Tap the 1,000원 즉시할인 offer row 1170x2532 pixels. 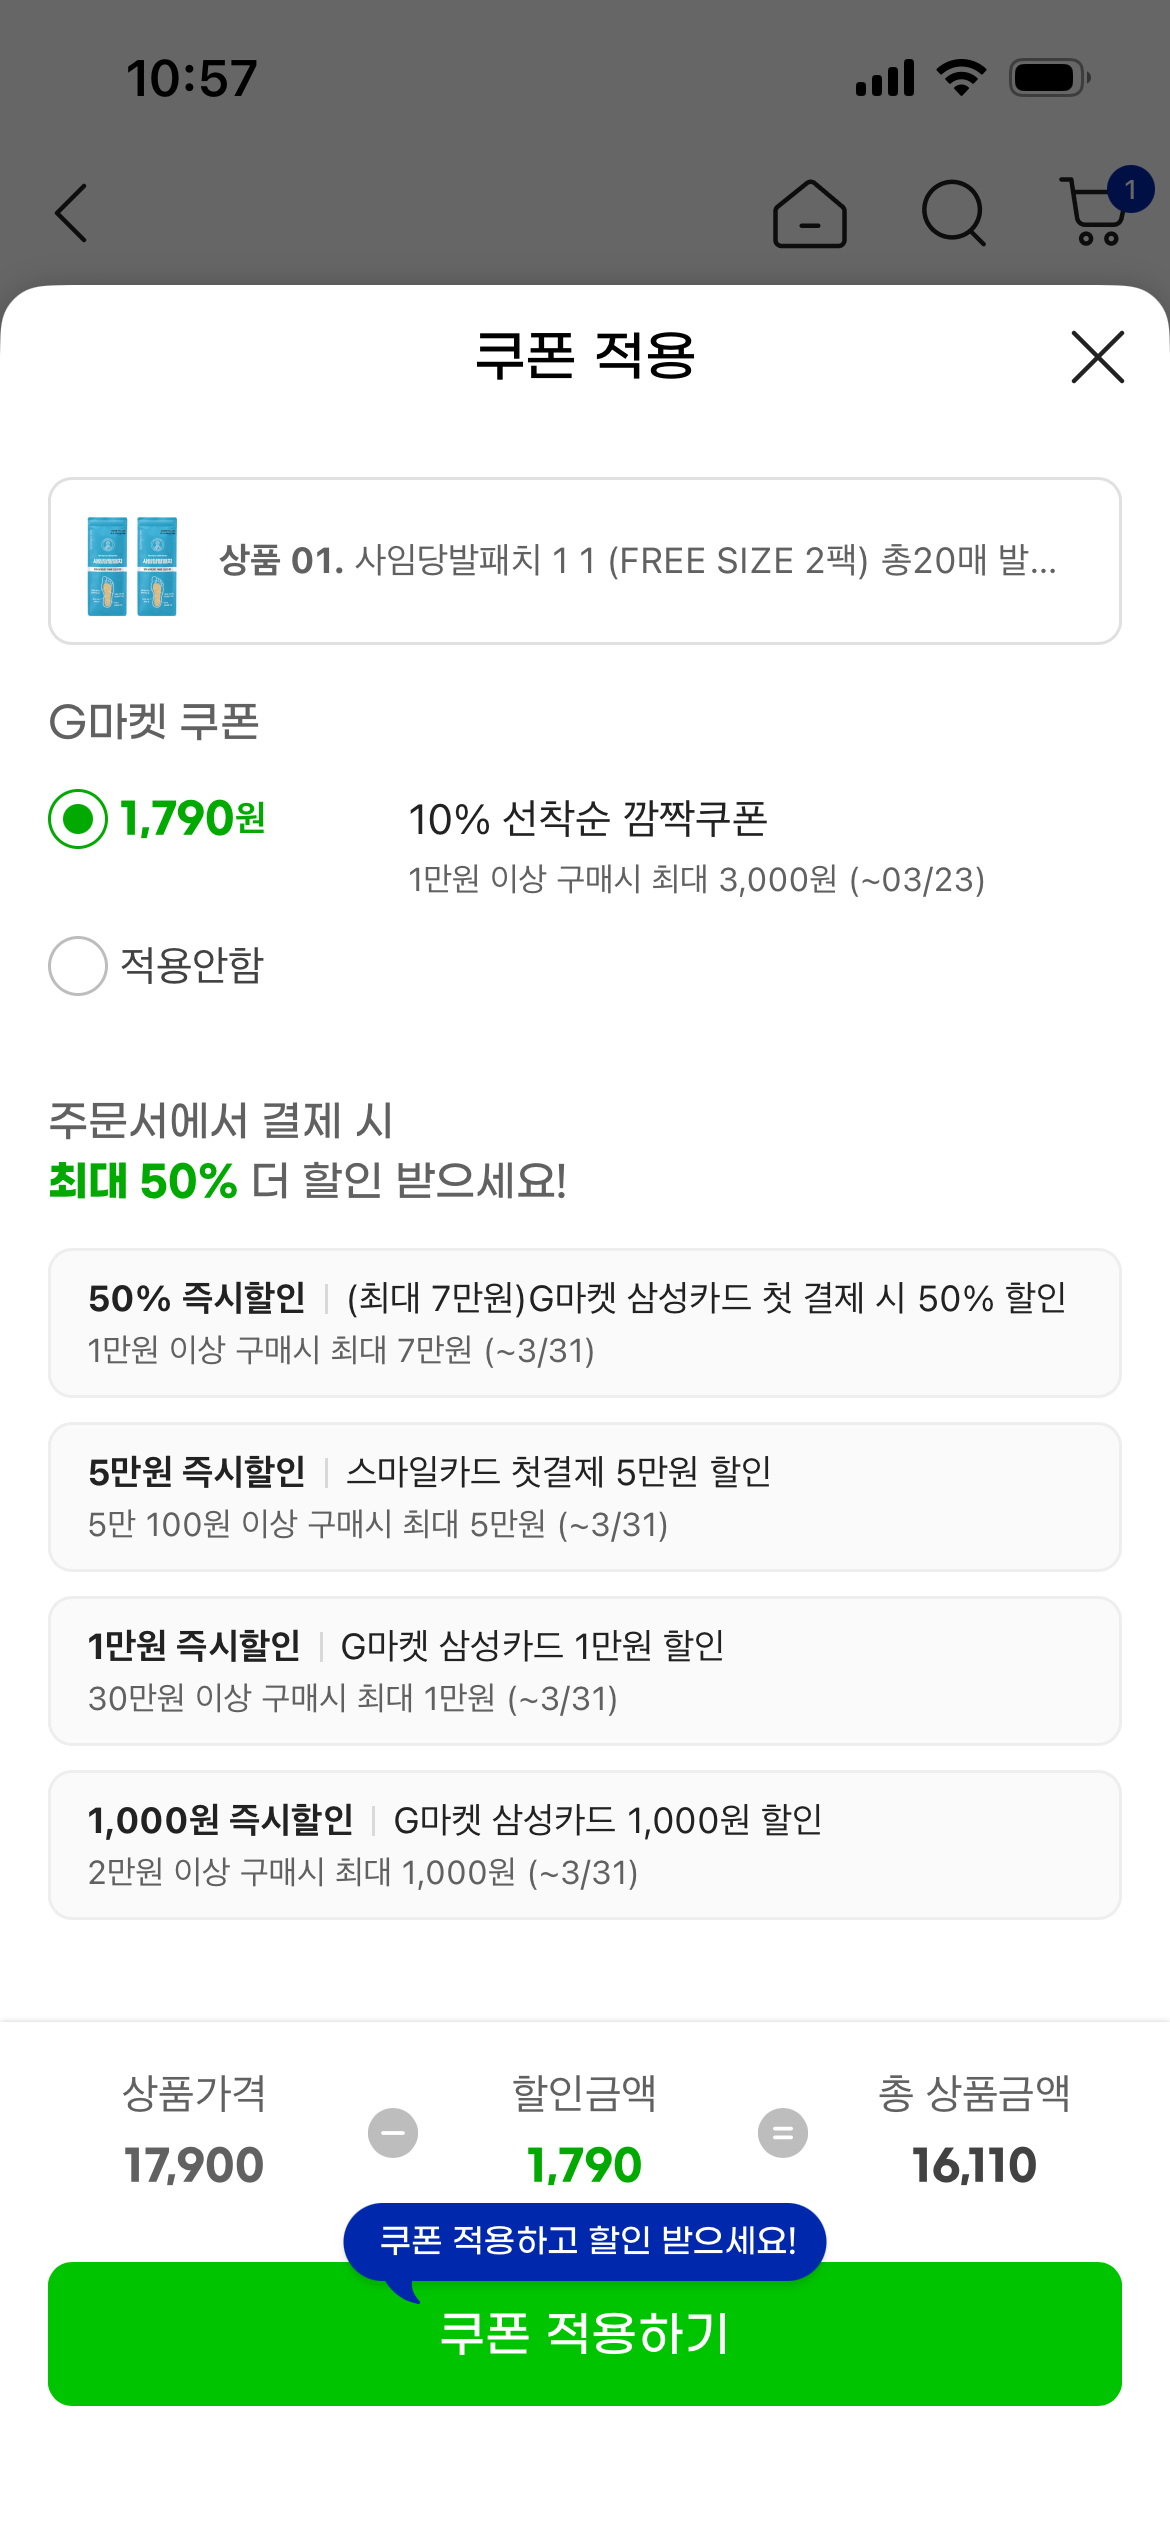(585, 1844)
